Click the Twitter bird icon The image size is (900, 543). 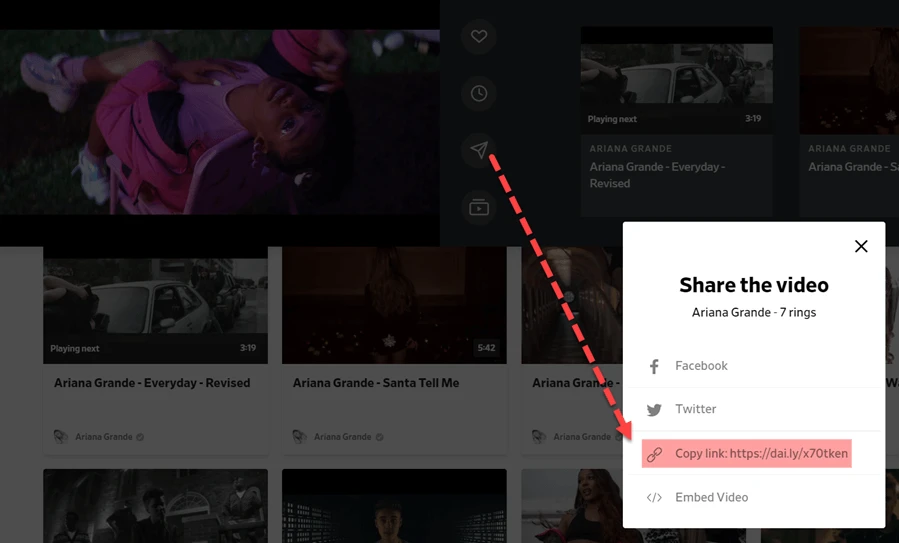(654, 410)
